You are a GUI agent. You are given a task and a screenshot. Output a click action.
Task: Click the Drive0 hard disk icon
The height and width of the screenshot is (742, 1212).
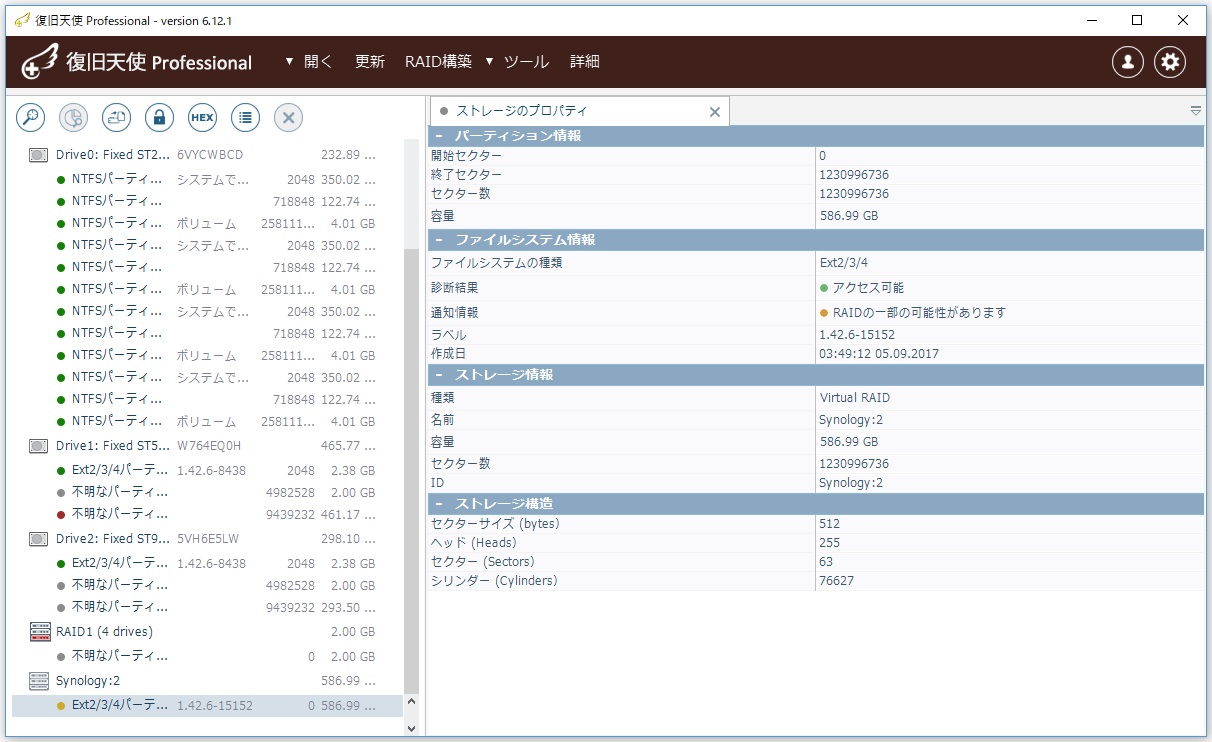click(x=39, y=155)
